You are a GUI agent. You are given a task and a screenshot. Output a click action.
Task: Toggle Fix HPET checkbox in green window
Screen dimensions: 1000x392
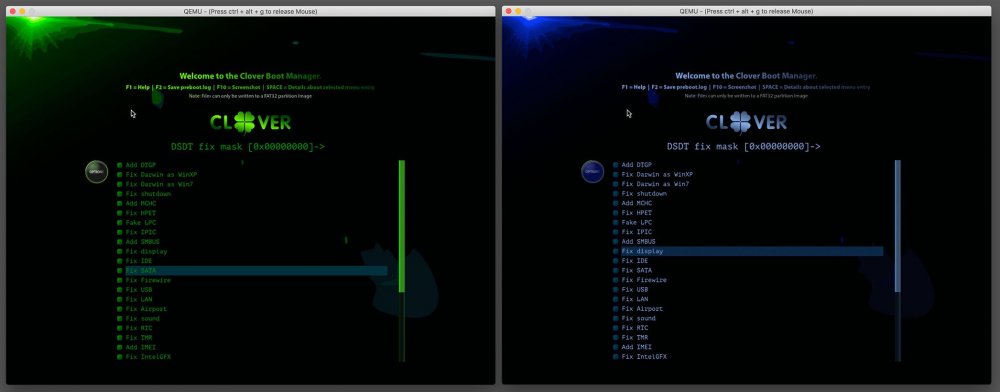pyautogui.click(x=119, y=213)
